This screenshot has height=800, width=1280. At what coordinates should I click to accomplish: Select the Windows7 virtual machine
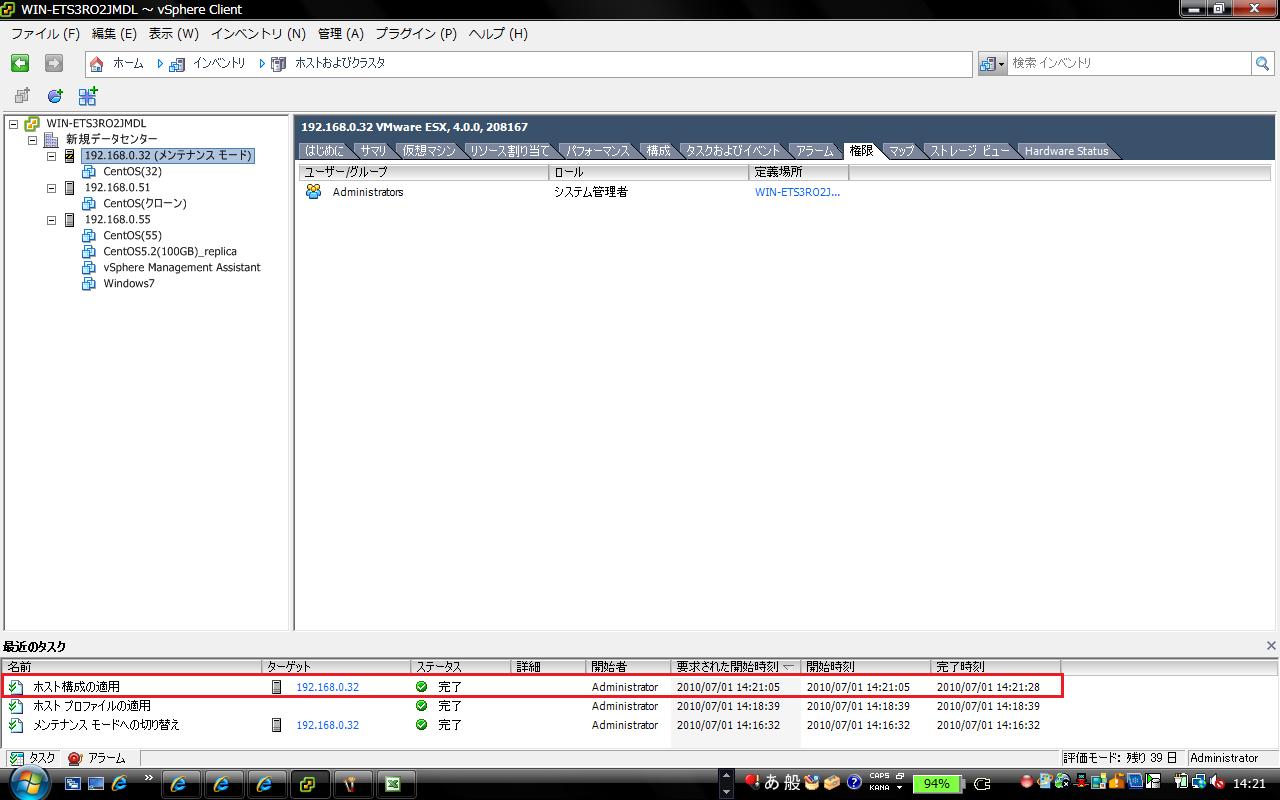(x=129, y=283)
